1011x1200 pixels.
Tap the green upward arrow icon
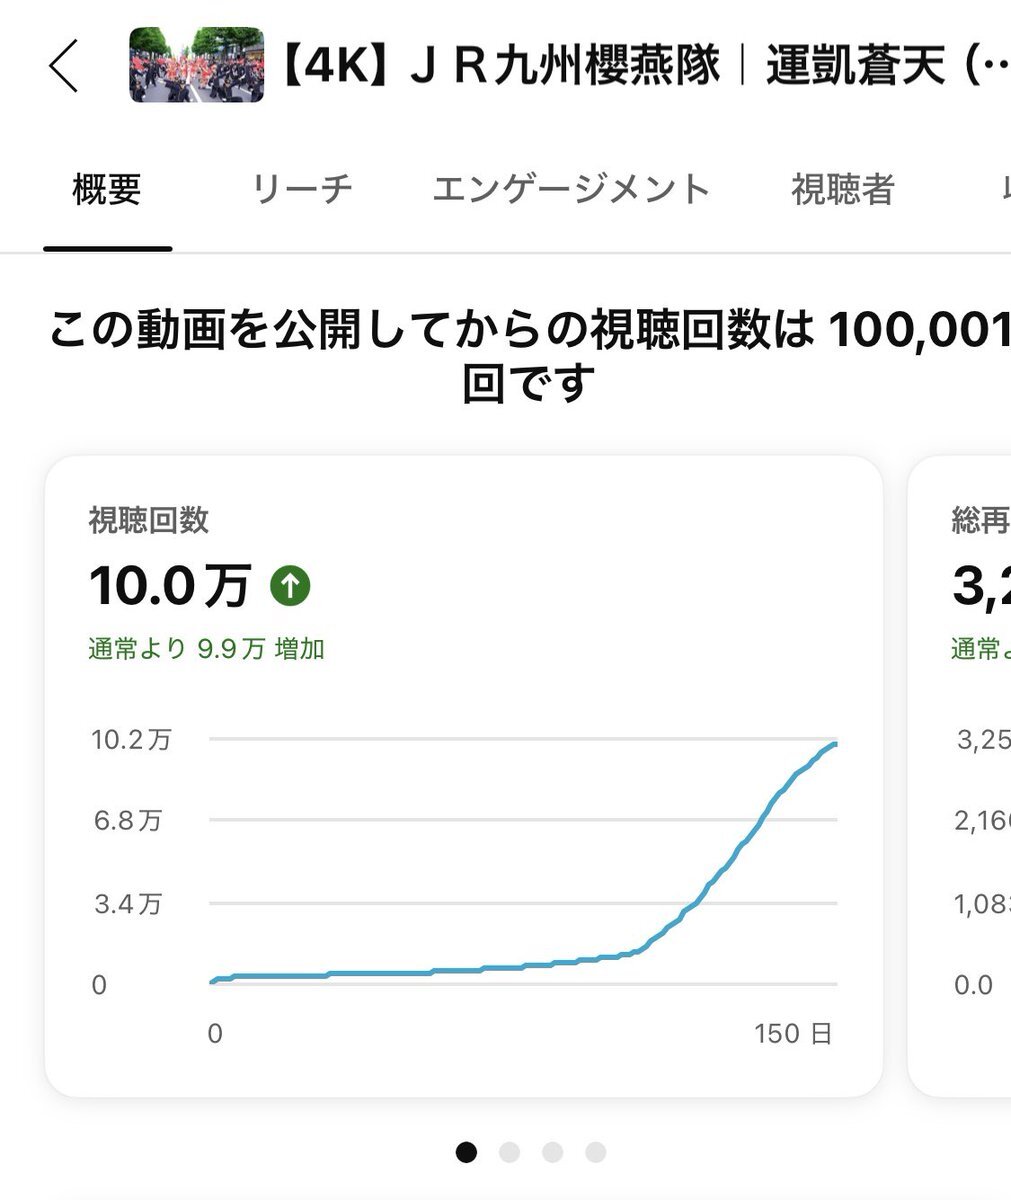(x=290, y=586)
